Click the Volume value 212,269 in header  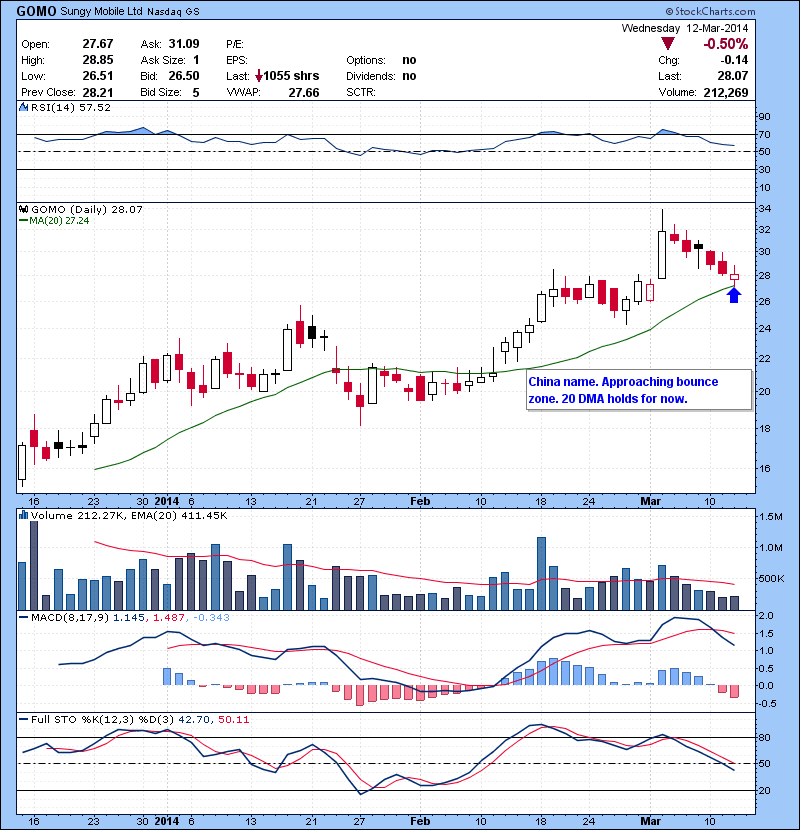click(x=726, y=93)
